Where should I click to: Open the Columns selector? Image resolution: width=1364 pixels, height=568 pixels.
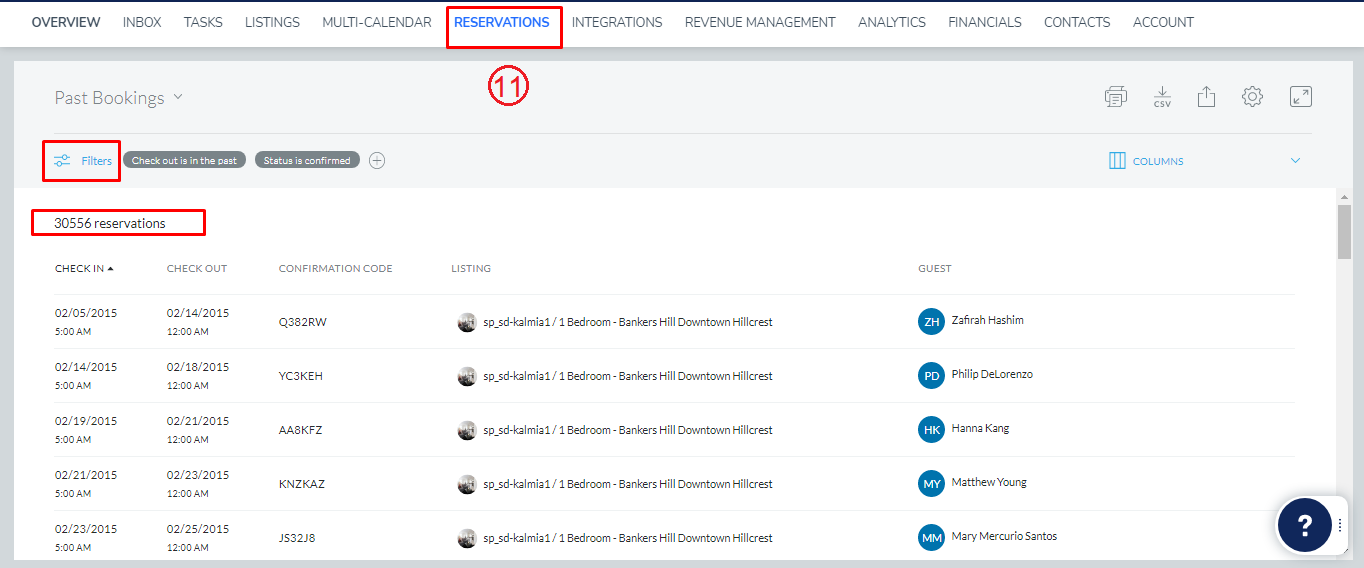tap(1146, 161)
